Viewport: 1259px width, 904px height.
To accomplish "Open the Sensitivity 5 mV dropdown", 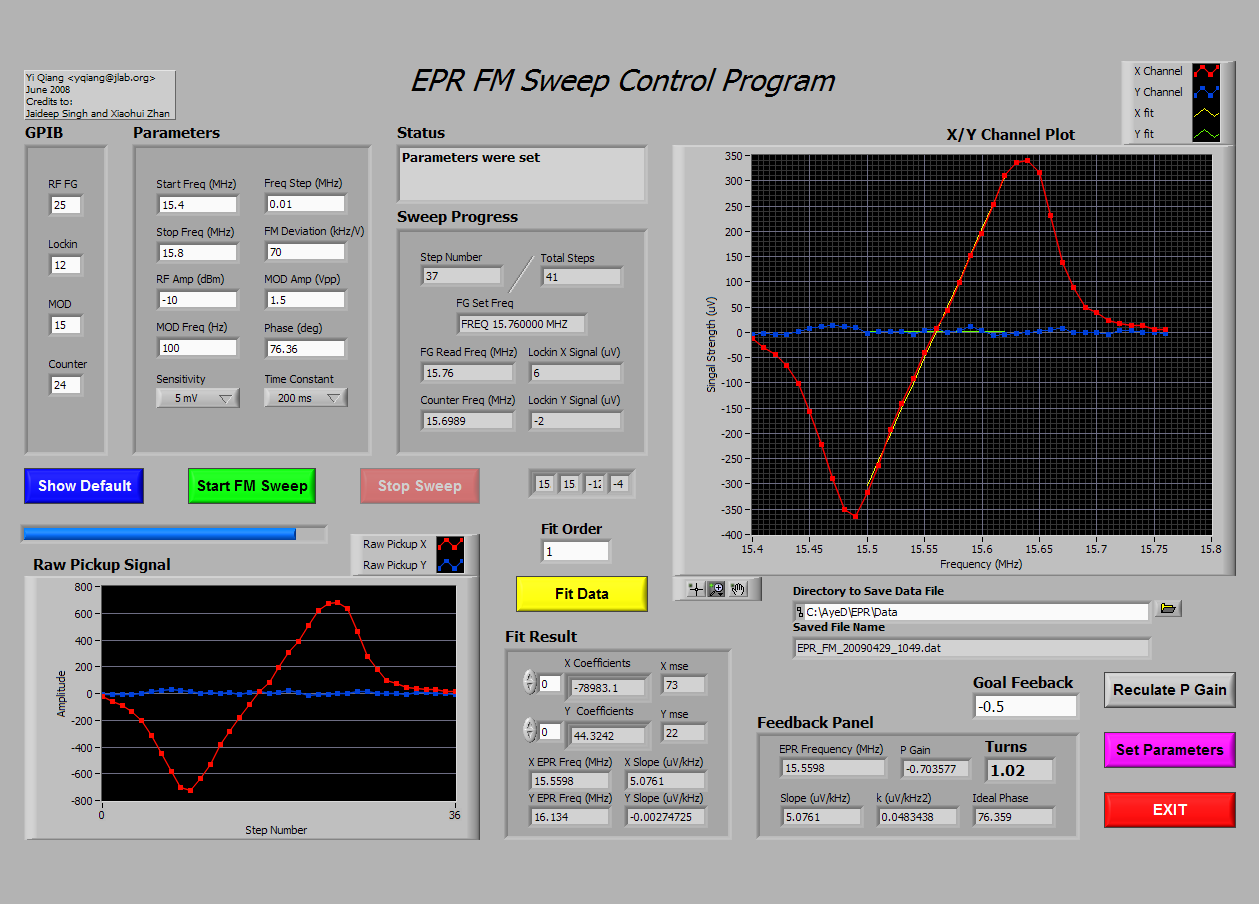I will click(197, 398).
